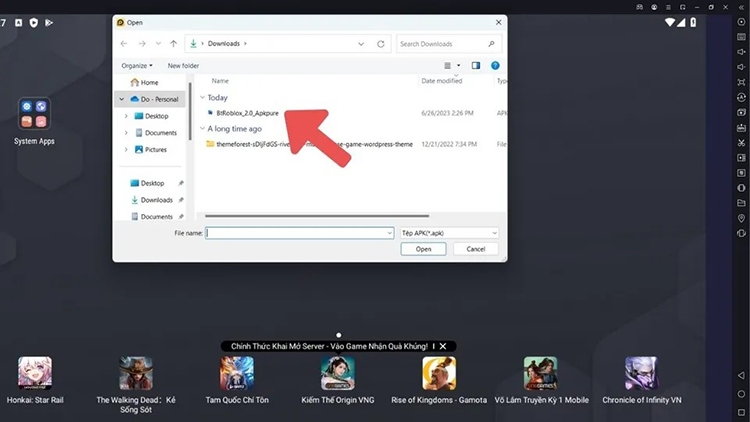Open the Organize dropdown menu
The height and width of the screenshot is (422, 750).
pyautogui.click(x=137, y=66)
